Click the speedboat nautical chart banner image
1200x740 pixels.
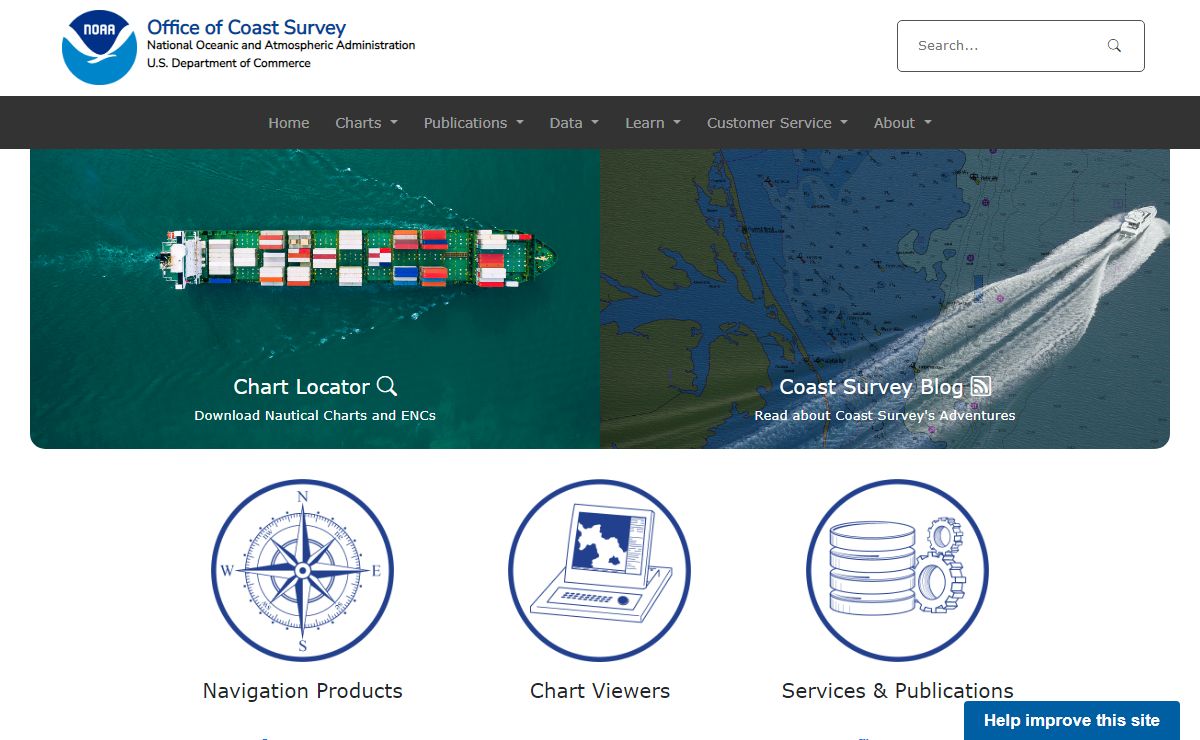coord(885,298)
